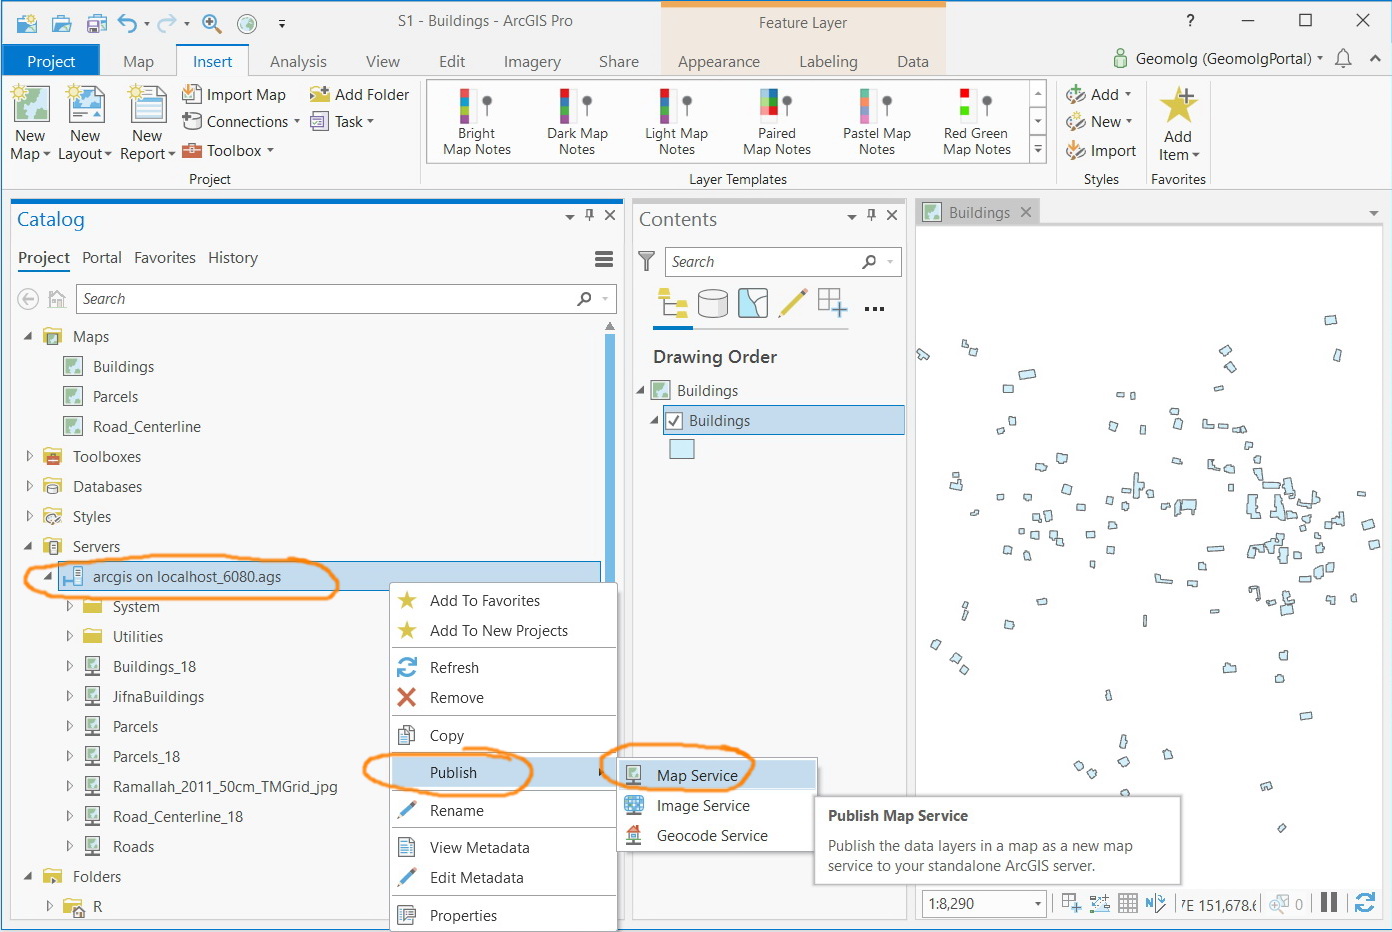Open the Share ribbon tab
This screenshot has width=1392, height=932.
(619, 61)
